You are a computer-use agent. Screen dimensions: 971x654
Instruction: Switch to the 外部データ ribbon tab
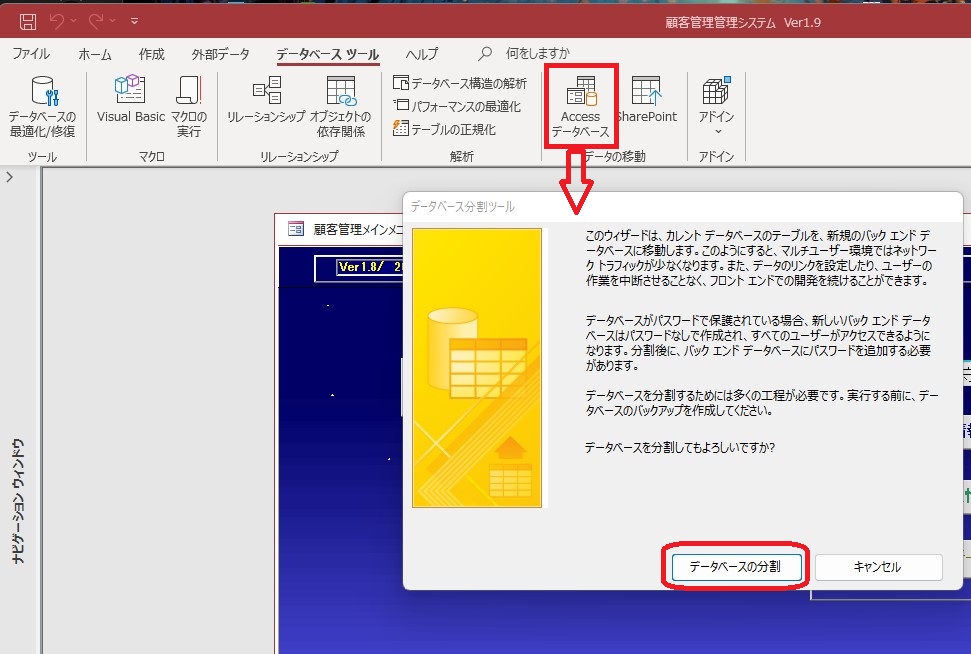coord(220,54)
